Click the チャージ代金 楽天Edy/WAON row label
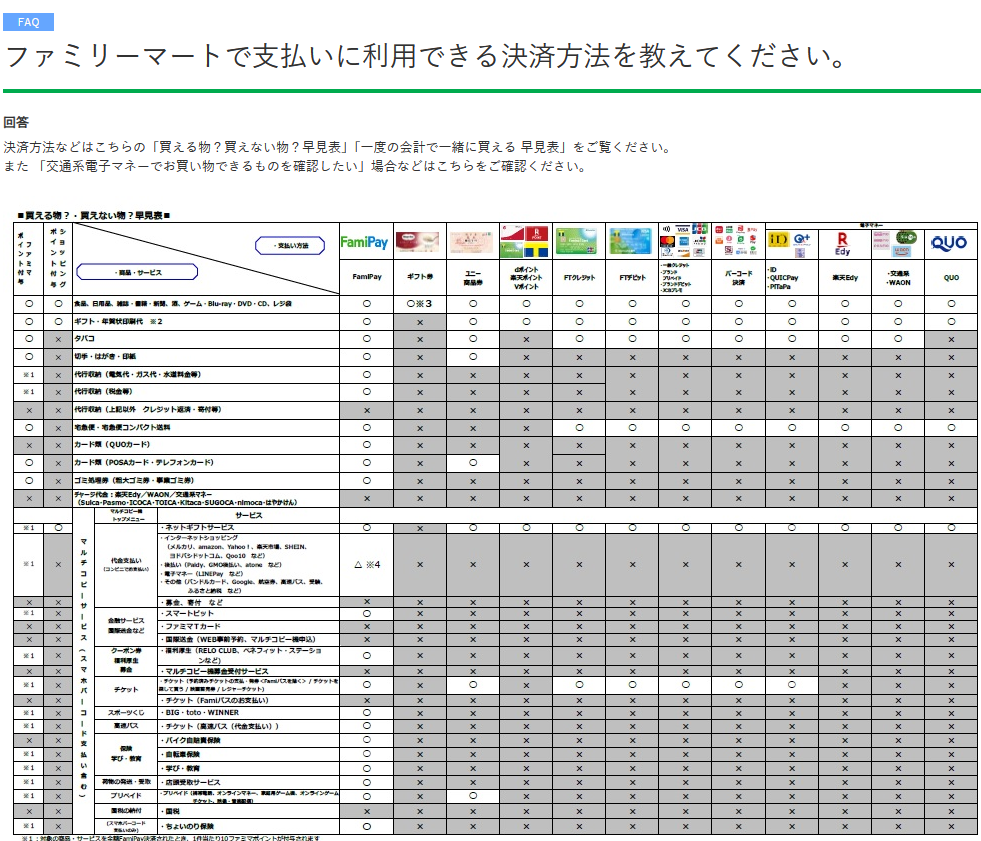 coord(185,498)
